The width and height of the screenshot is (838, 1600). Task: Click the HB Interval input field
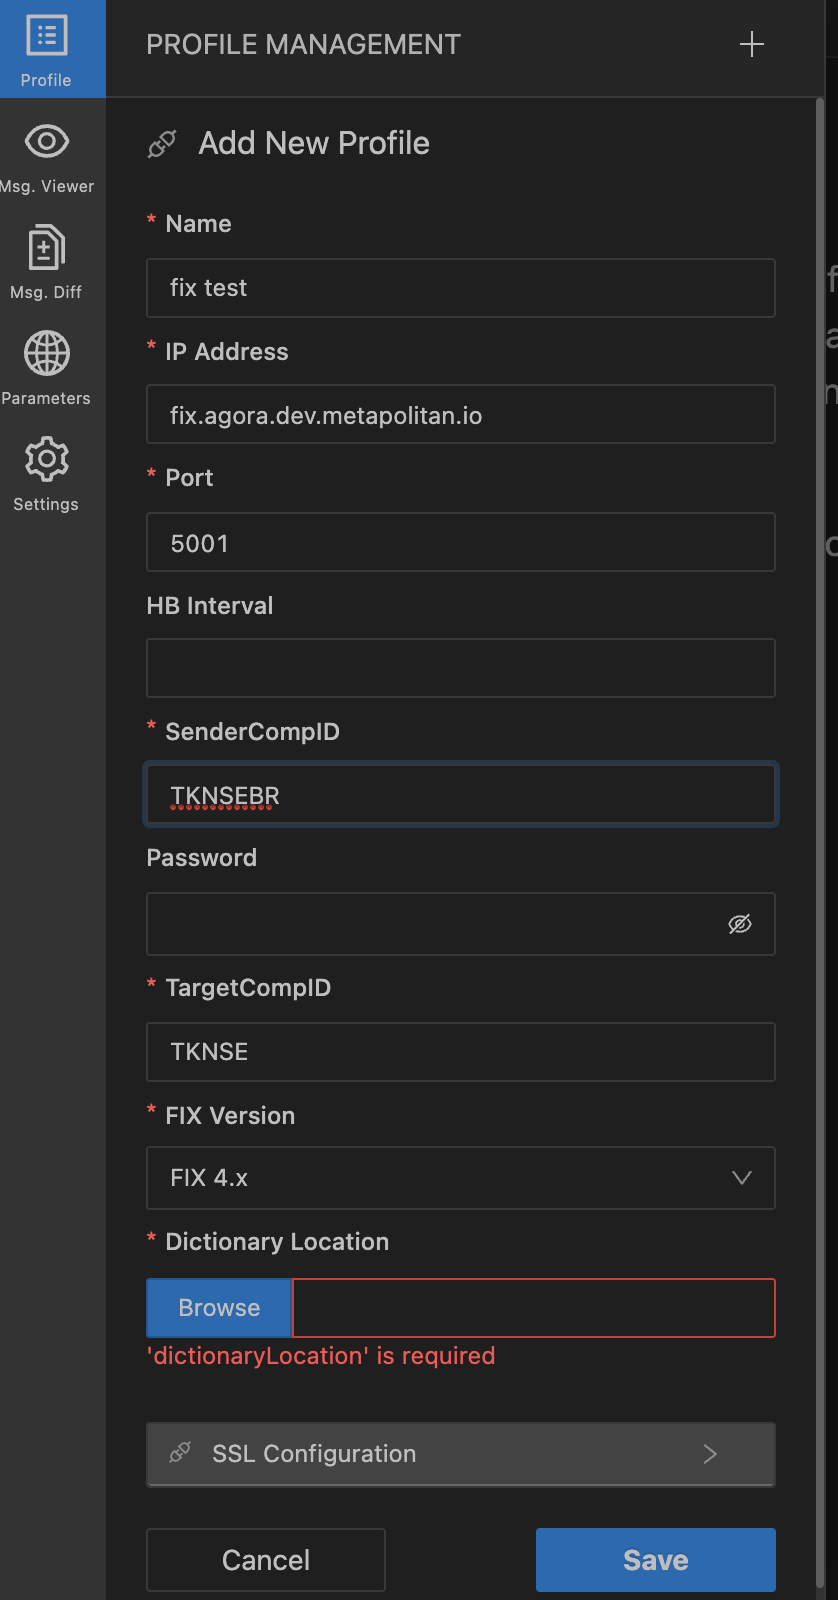click(460, 668)
